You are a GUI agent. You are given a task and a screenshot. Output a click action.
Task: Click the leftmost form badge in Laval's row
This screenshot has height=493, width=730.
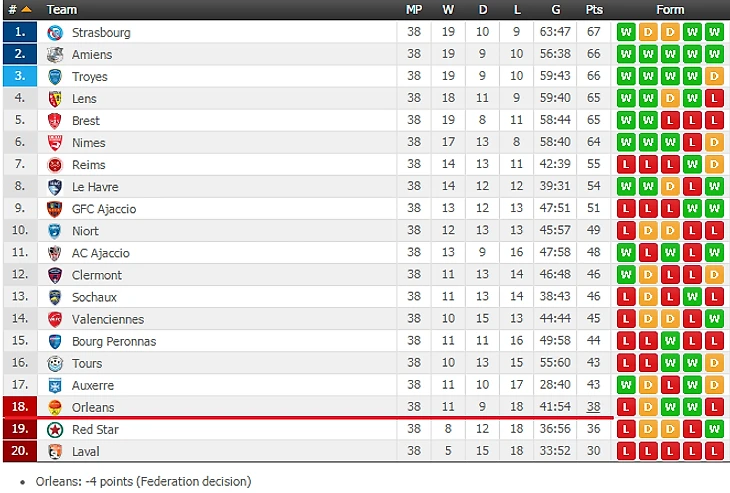tap(626, 451)
